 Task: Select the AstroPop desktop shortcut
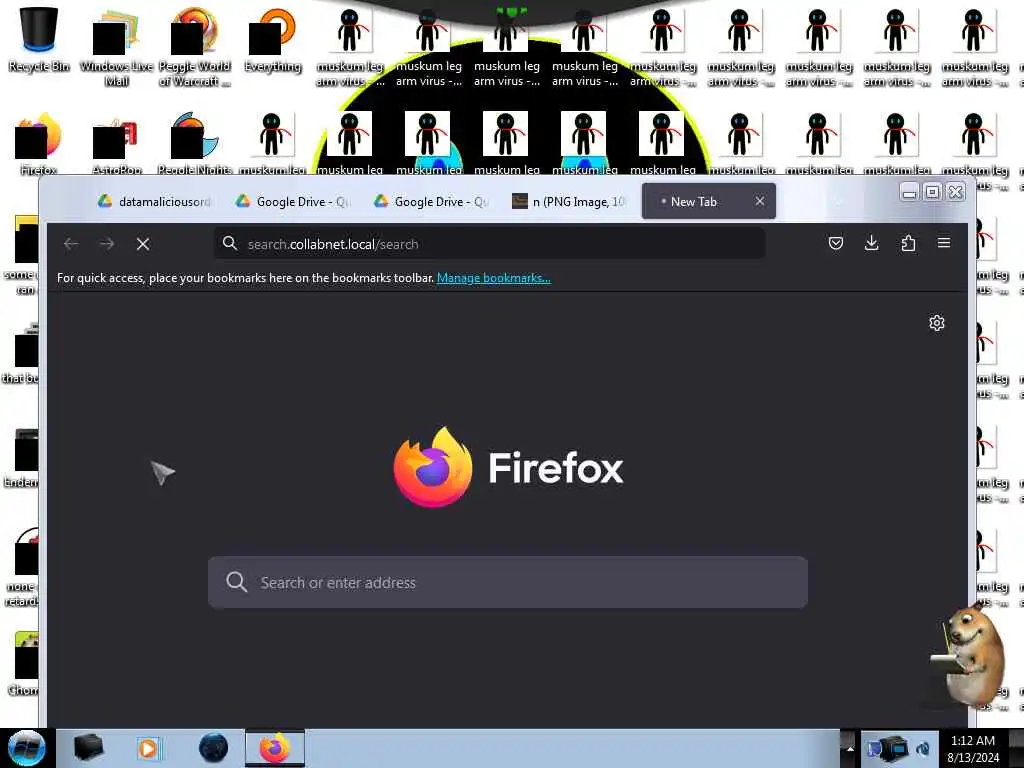click(x=116, y=145)
